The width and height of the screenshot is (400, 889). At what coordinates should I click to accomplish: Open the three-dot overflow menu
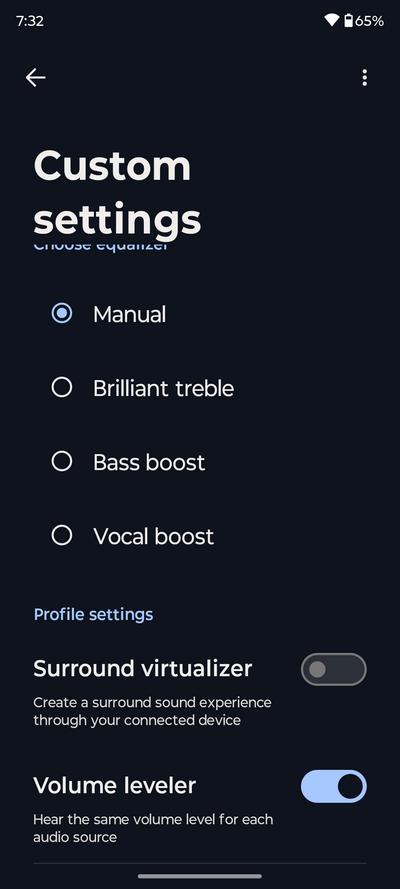click(364, 78)
